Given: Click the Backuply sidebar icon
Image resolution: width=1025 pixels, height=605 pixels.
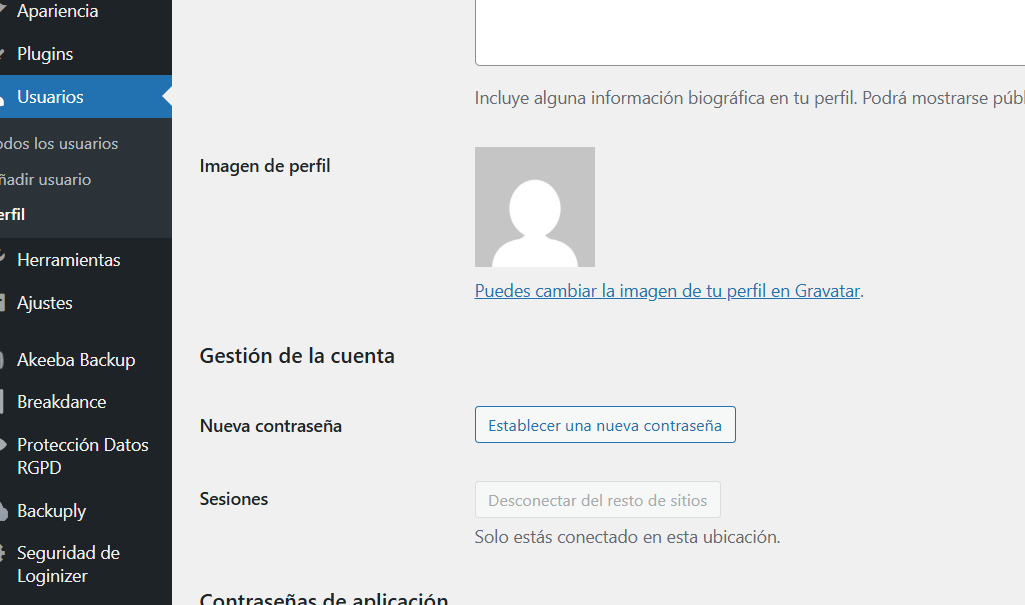Looking at the screenshot, I should pyautogui.click(x=3, y=511).
